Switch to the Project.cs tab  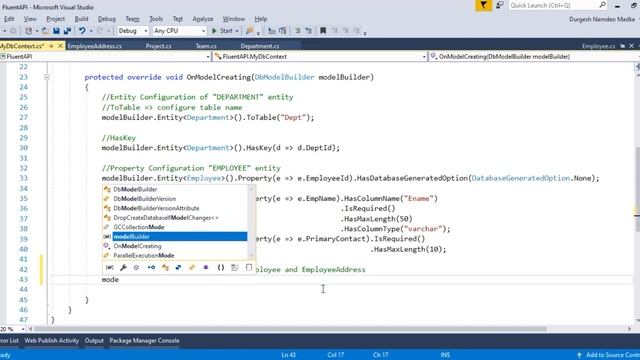158,46
